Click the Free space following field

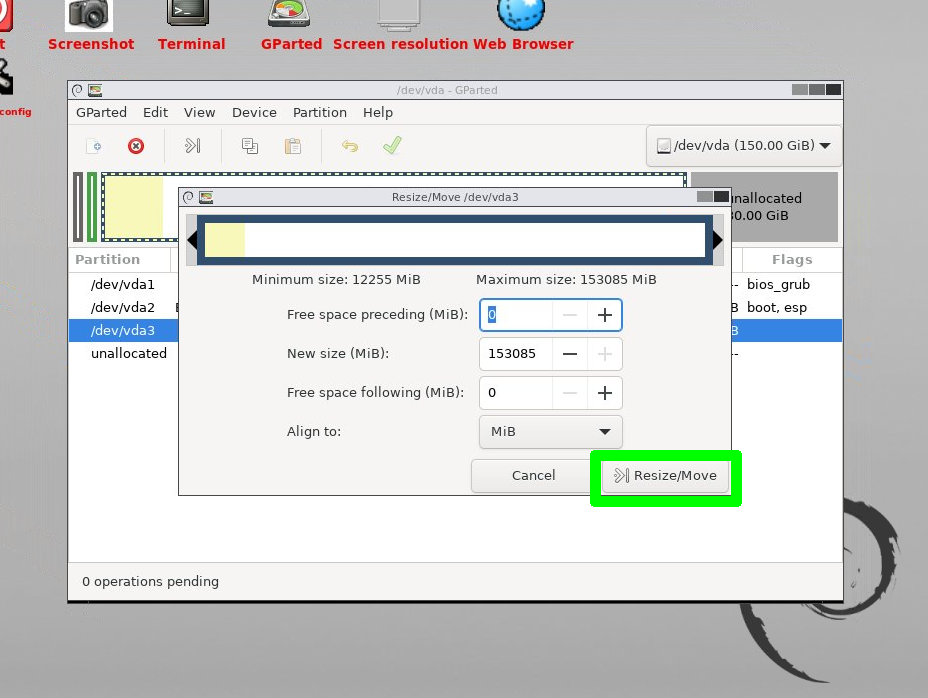click(x=516, y=393)
